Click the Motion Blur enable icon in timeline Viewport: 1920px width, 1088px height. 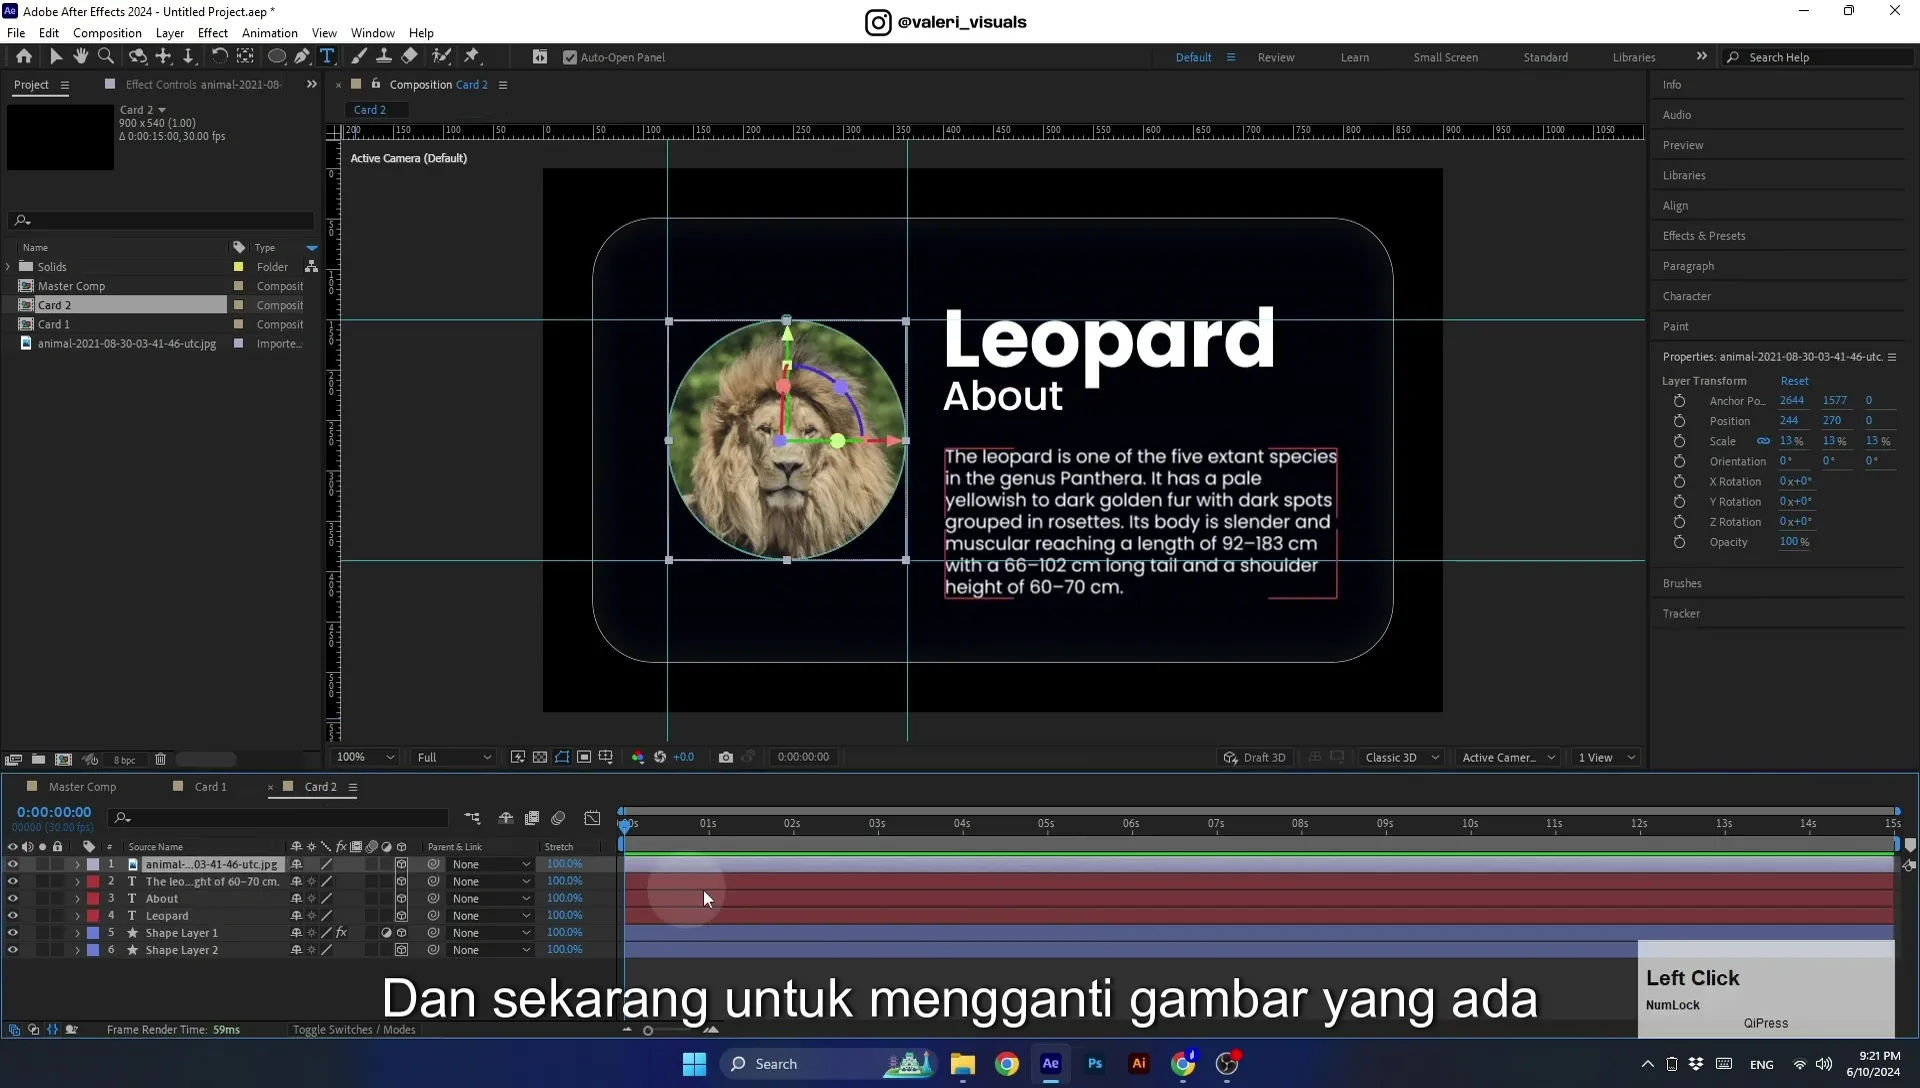pos(558,818)
